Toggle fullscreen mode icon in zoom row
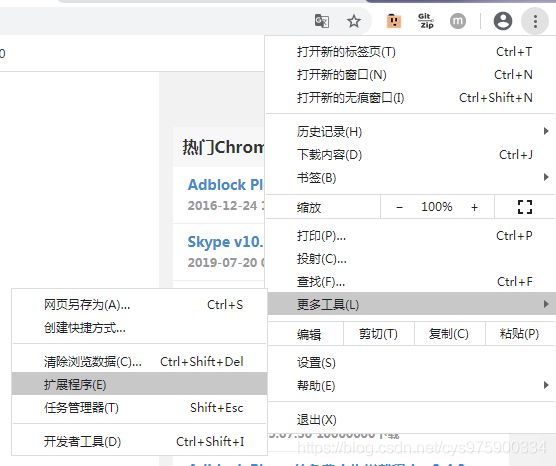 (x=525, y=207)
